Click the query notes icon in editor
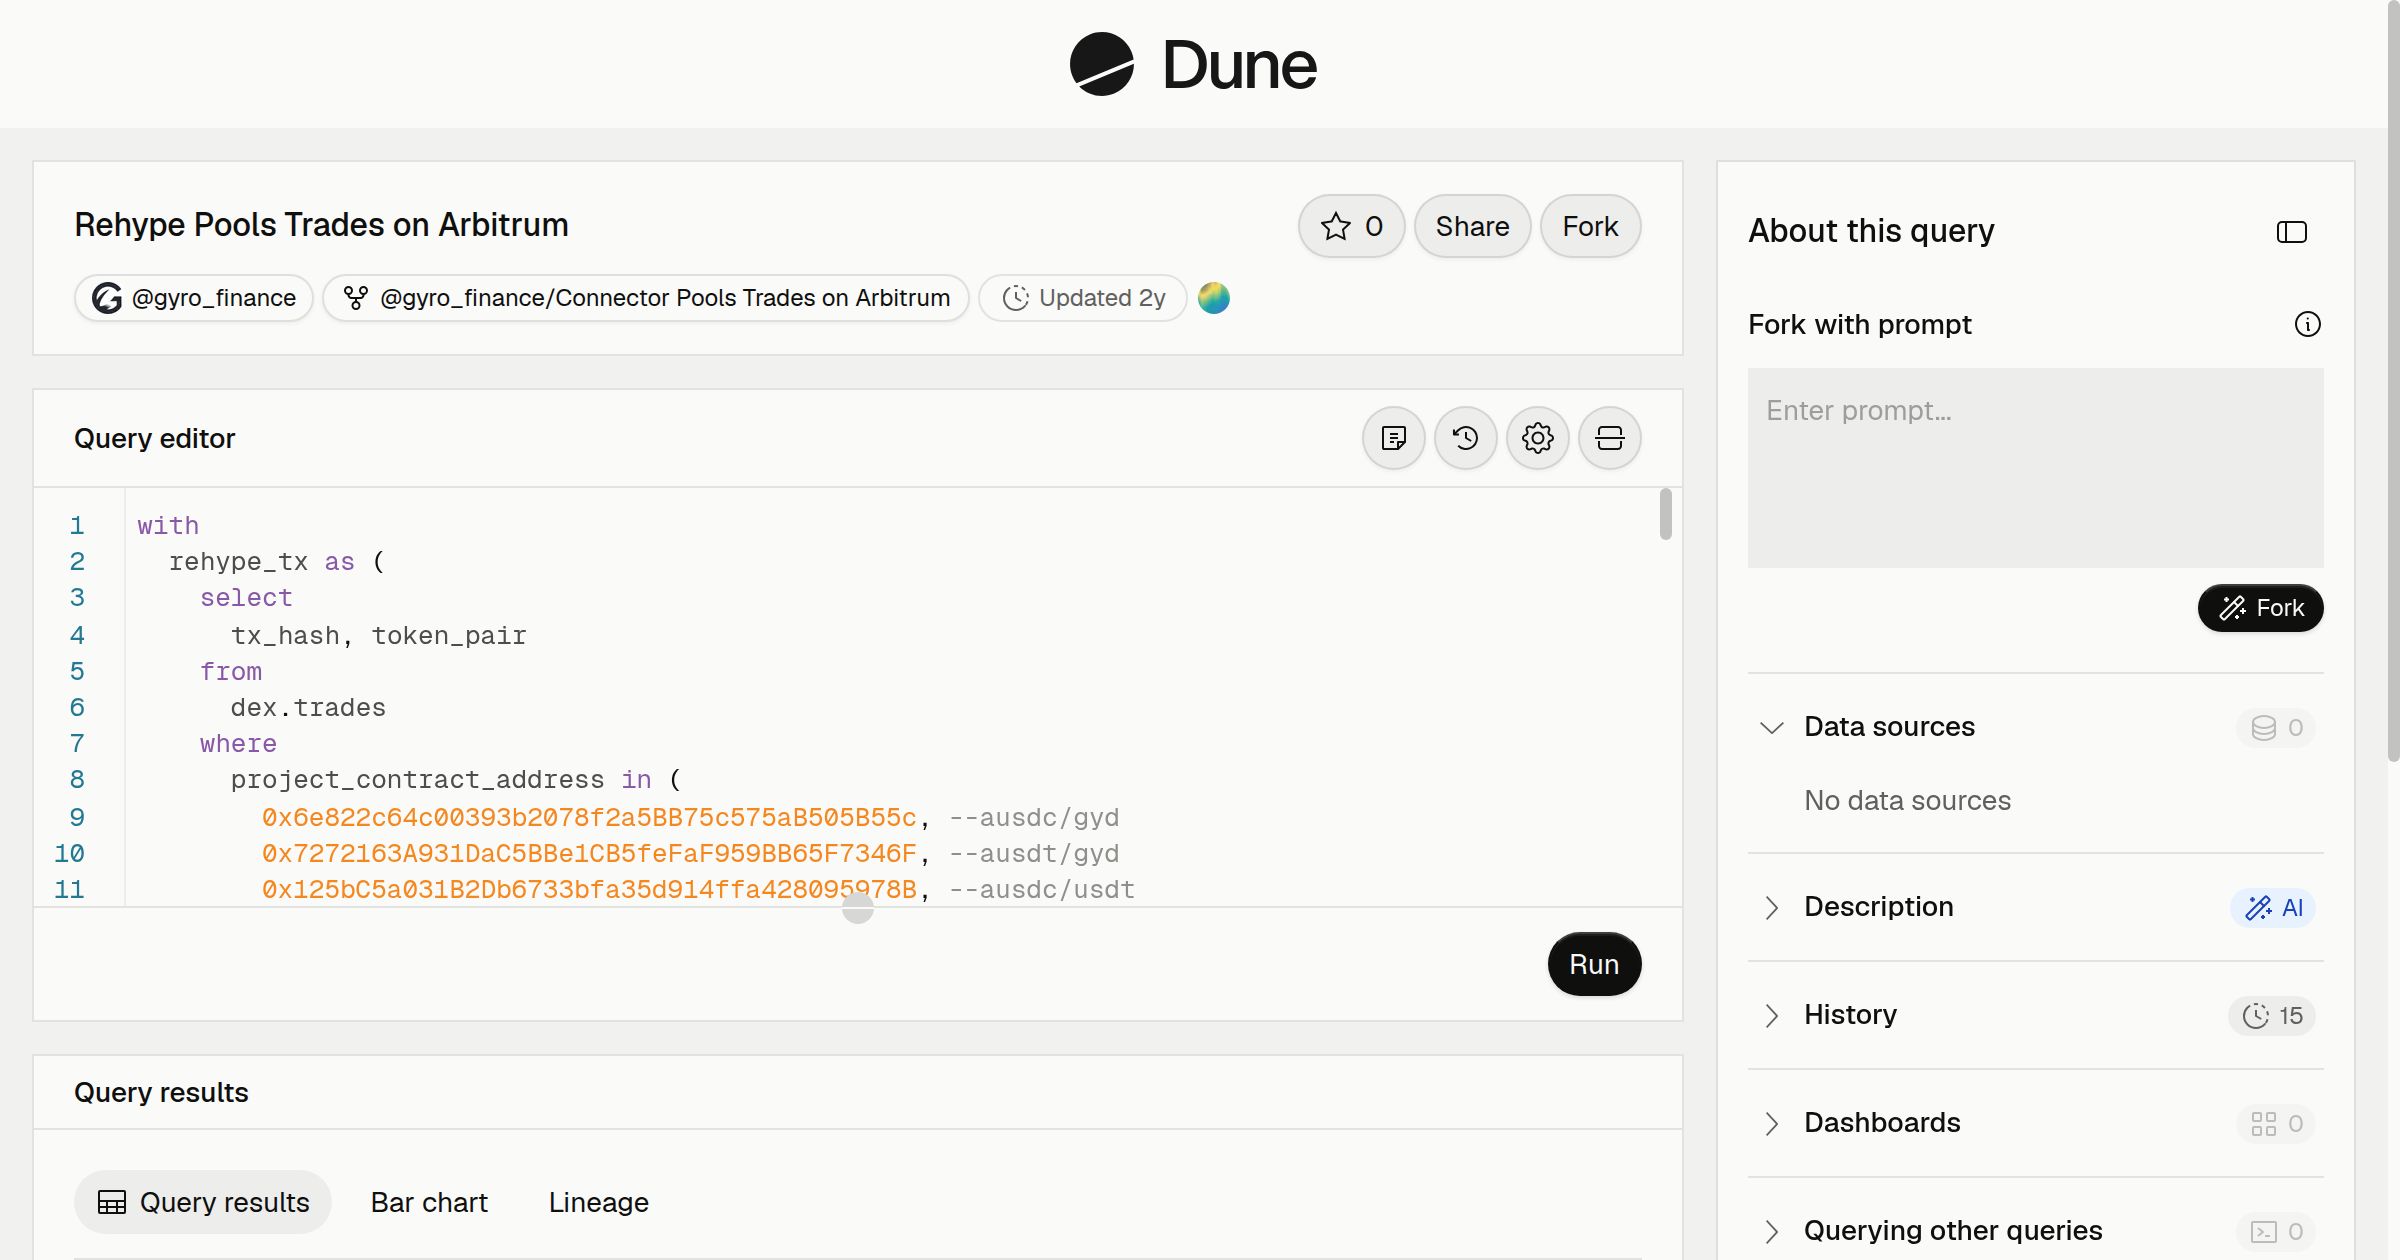 click(1394, 438)
